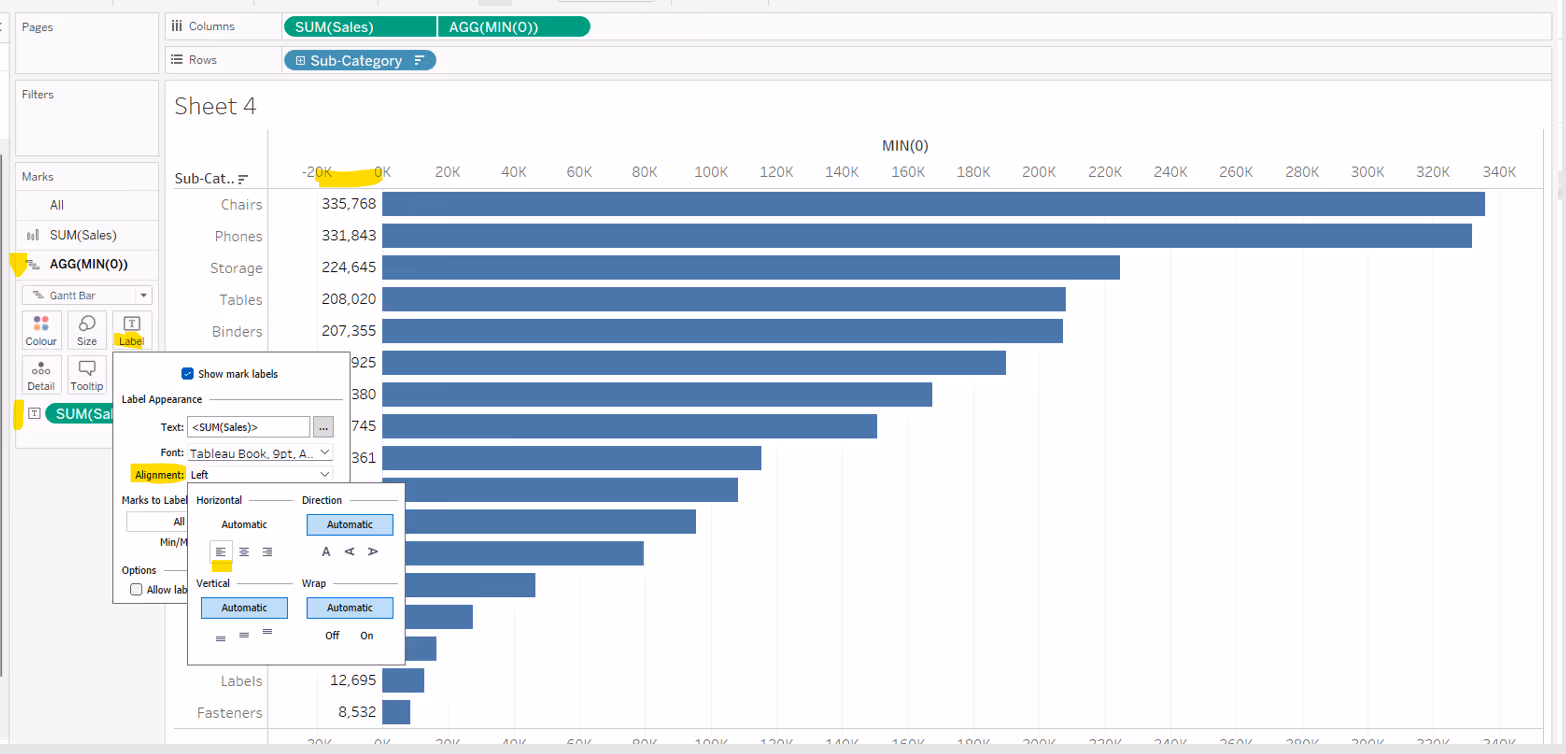Click the 335,768 label value
1566x754 pixels.
point(349,204)
